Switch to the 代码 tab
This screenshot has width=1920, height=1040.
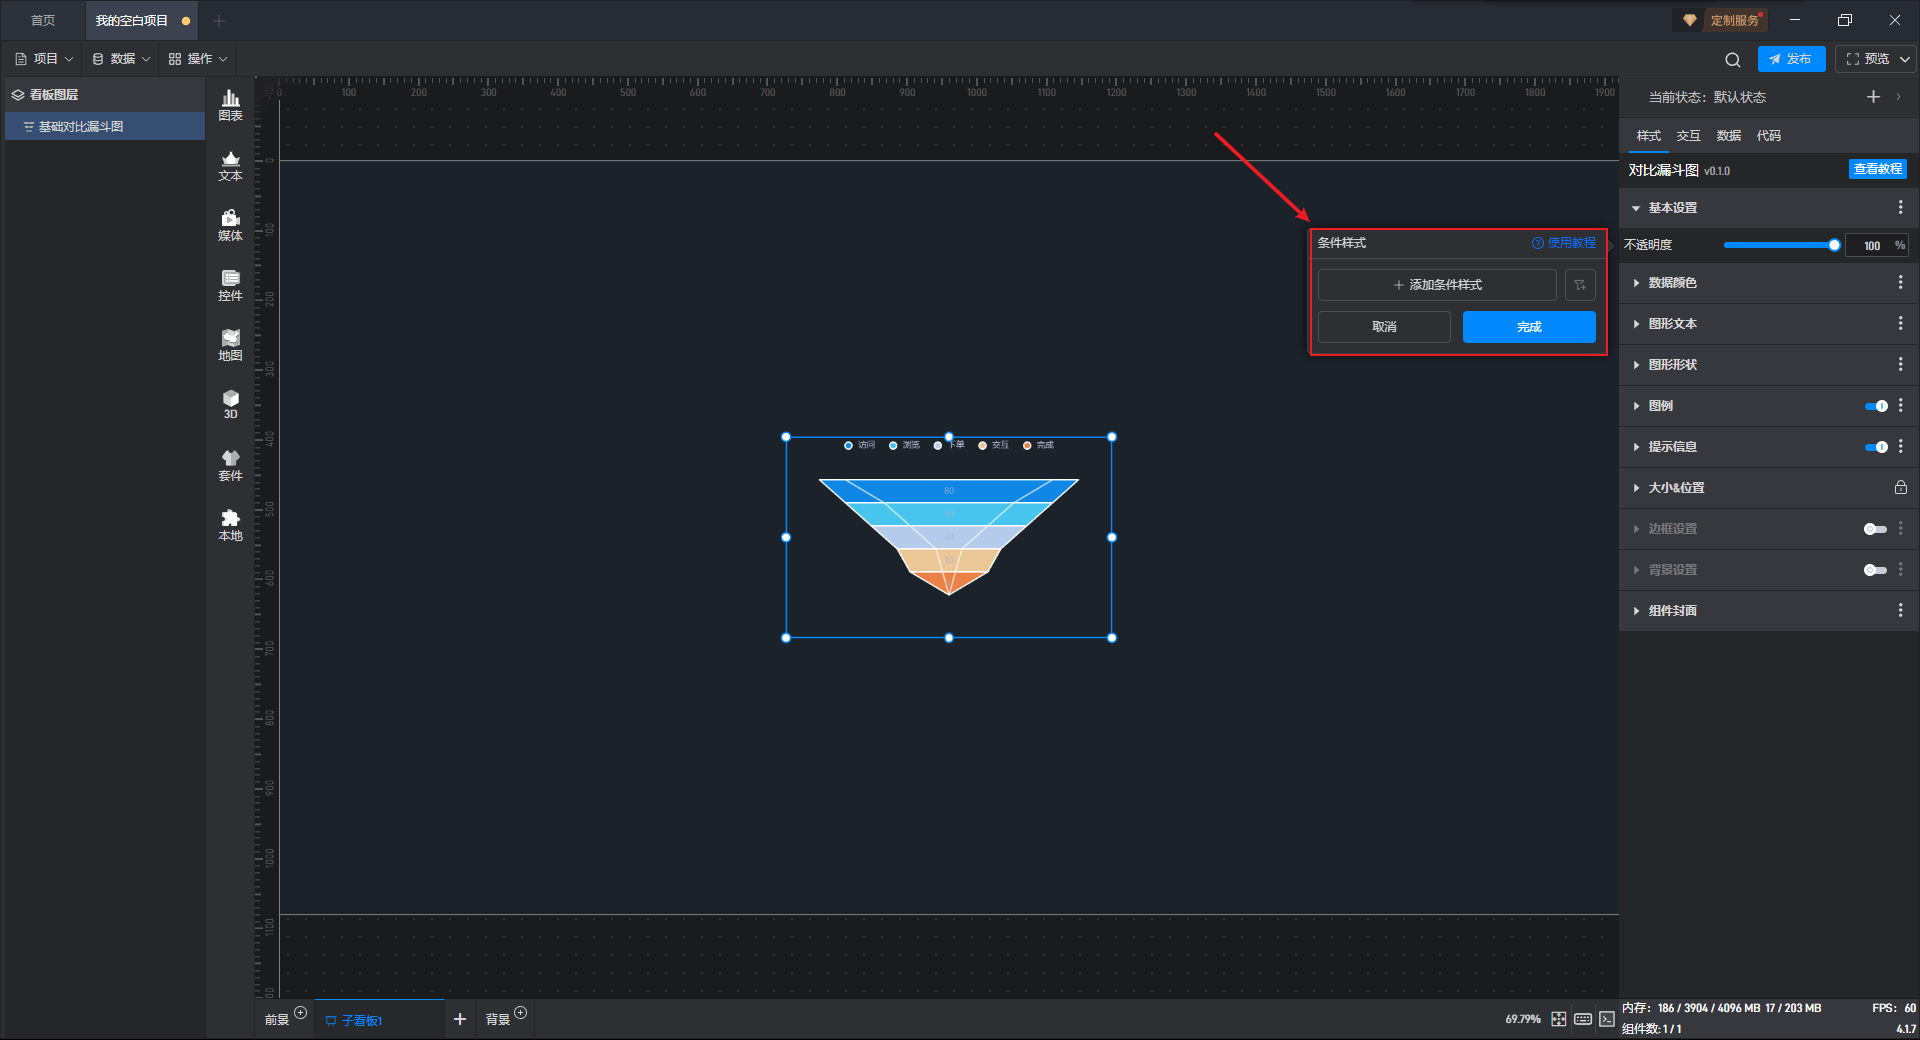coord(1768,136)
